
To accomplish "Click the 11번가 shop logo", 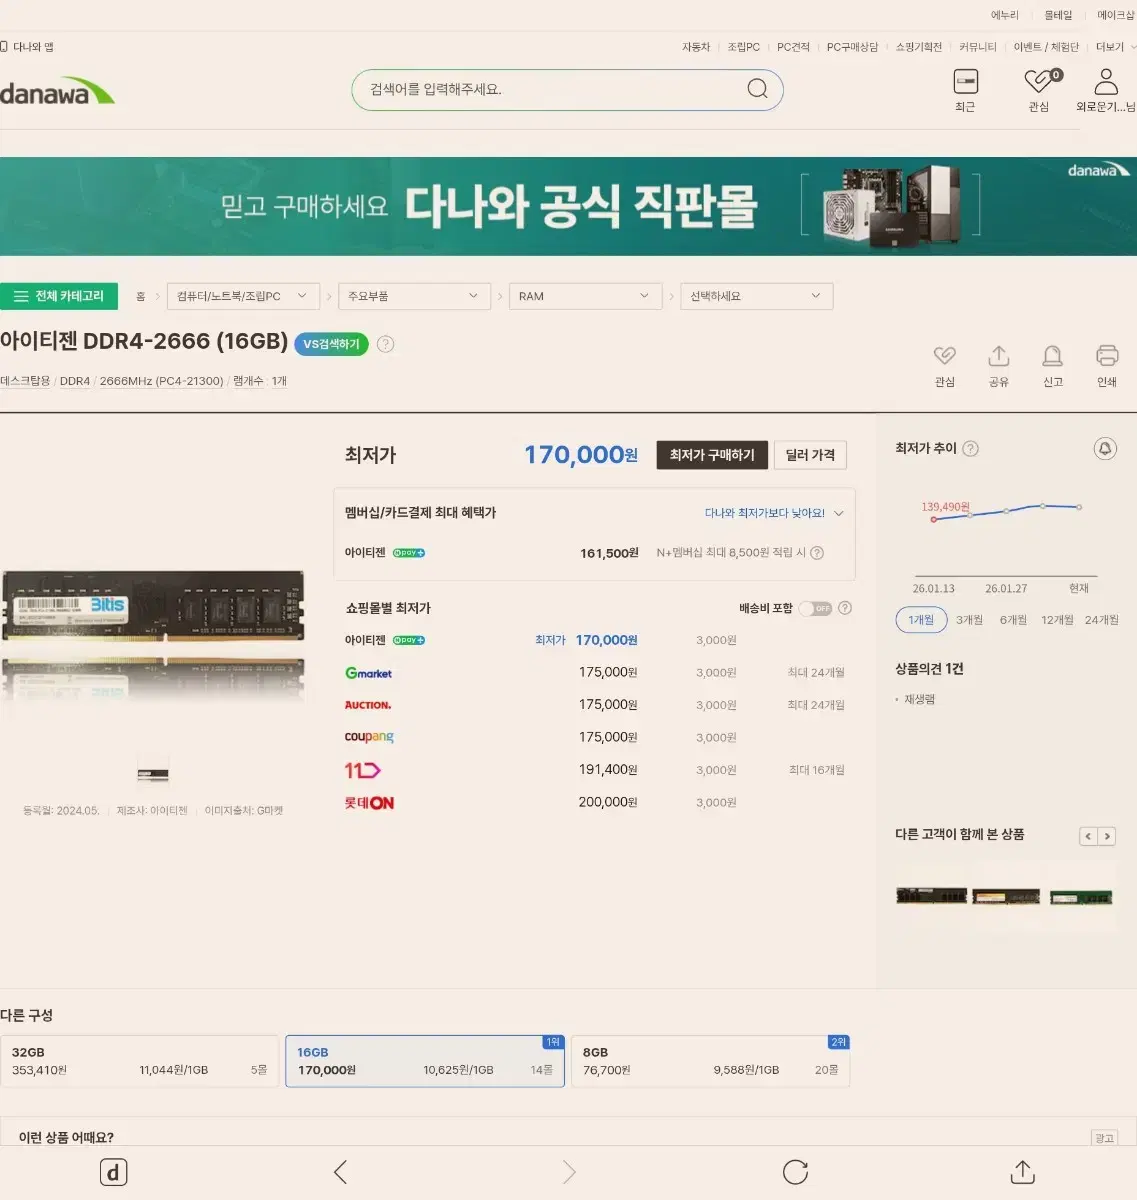I will click(362, 770).
